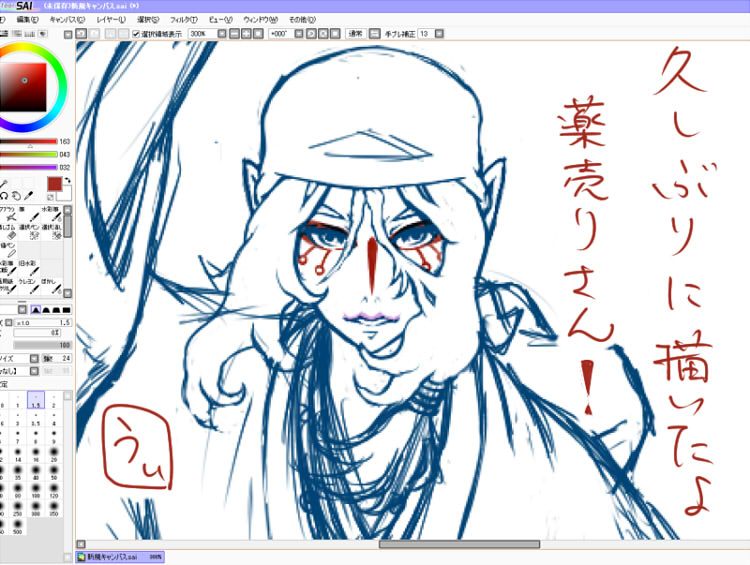
Task: Adjust the red slider showing 163
Action: [29, 142]
